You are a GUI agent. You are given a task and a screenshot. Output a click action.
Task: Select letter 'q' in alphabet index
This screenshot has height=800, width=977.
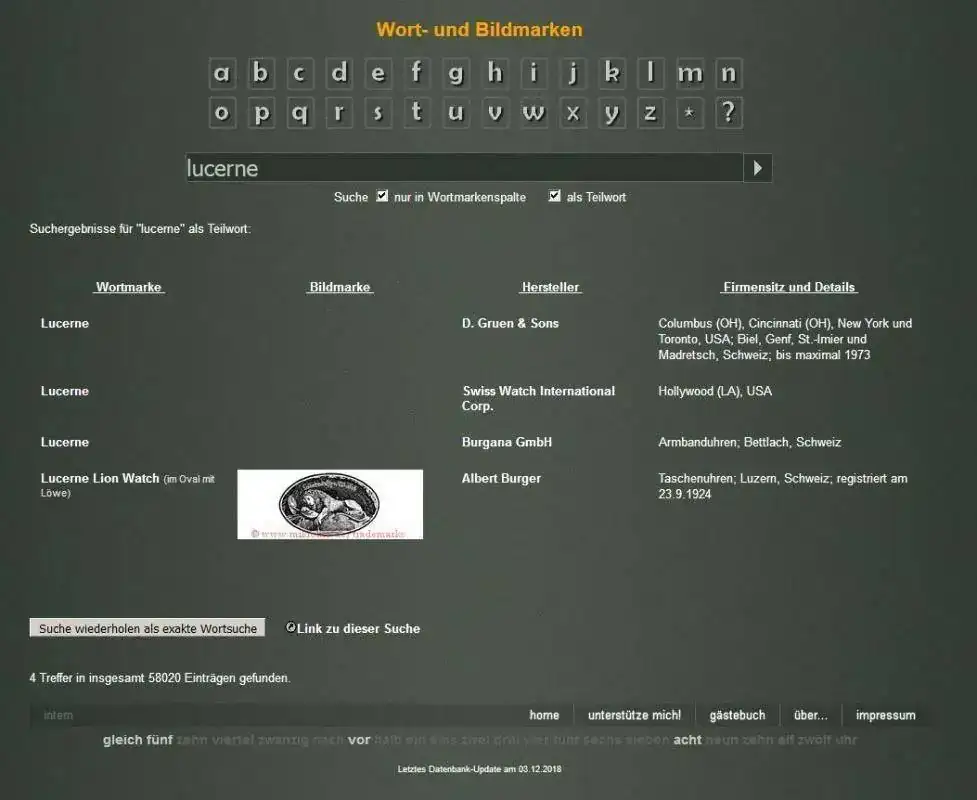(300, 113)
